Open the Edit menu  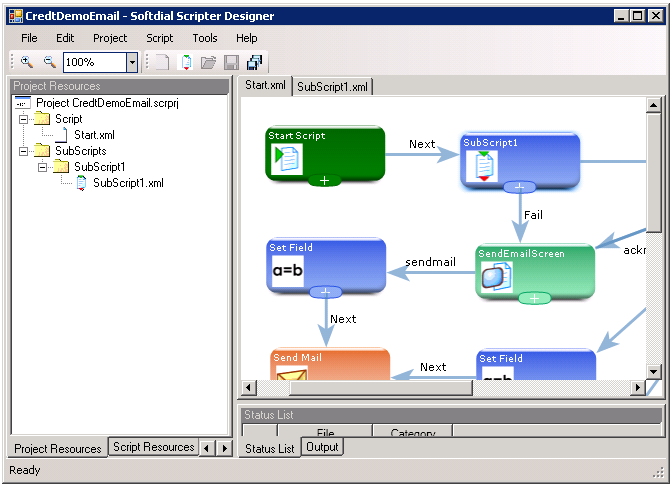click(65, 38)
